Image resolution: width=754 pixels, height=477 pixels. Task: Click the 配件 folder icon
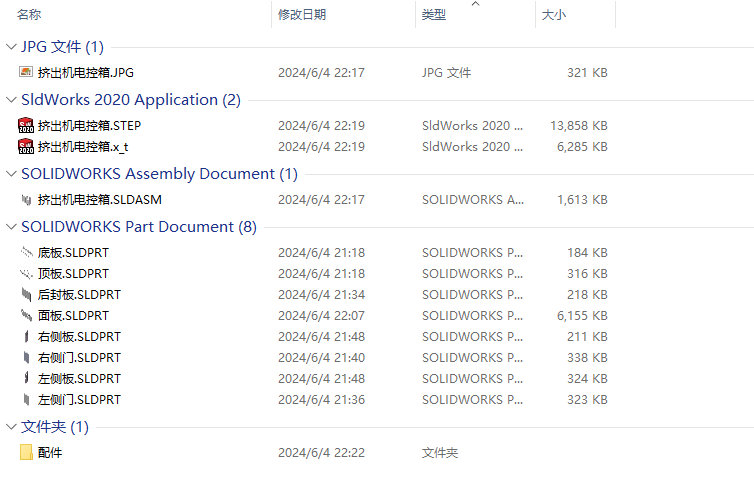(x=26, y=452)
